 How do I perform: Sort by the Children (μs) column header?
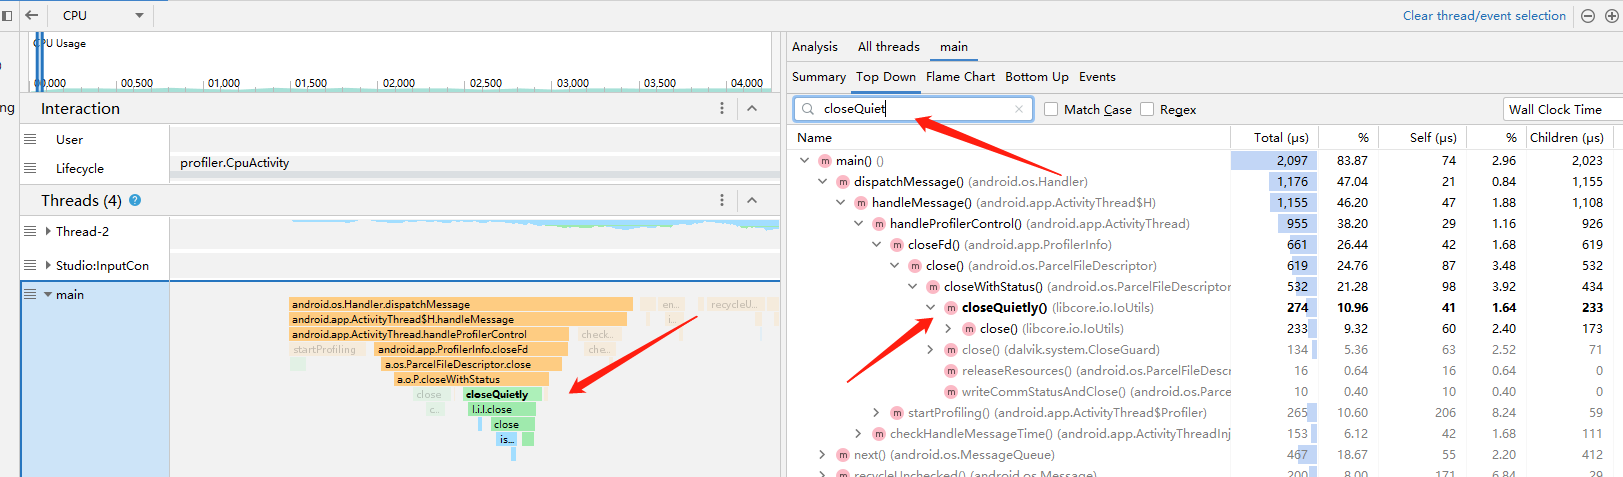point(1566,137)
